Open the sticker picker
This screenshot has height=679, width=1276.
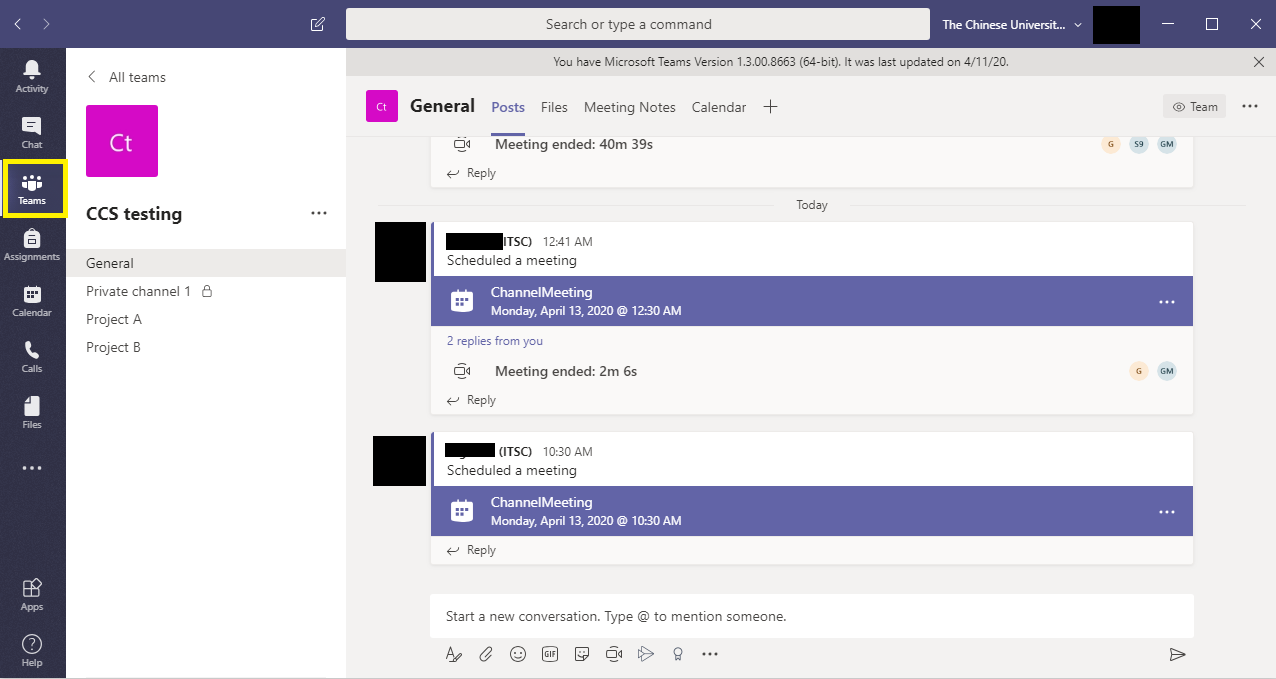(582, 654)
